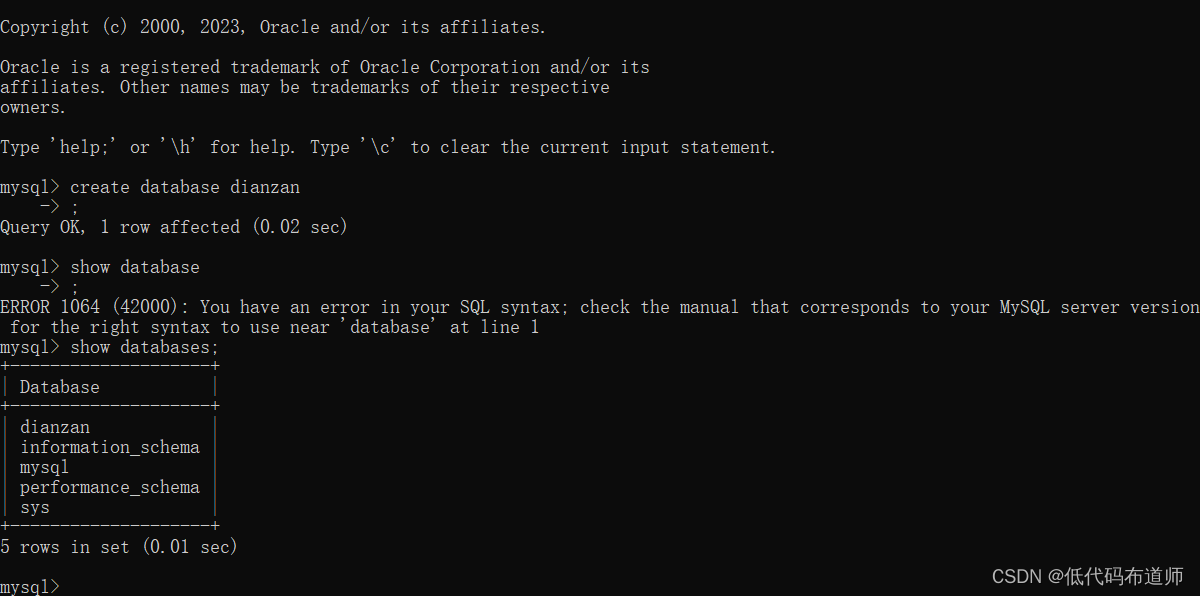This screenshot has width=1200, height=596.
Task: Click the '5 rows in set' result line
Action: [x=119, y=547]
